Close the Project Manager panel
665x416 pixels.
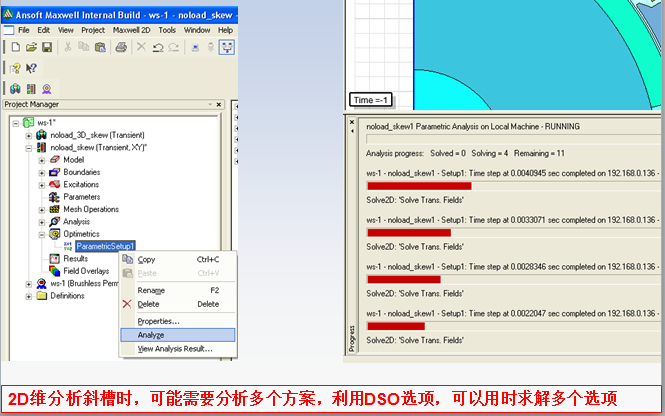pos(219,104)
